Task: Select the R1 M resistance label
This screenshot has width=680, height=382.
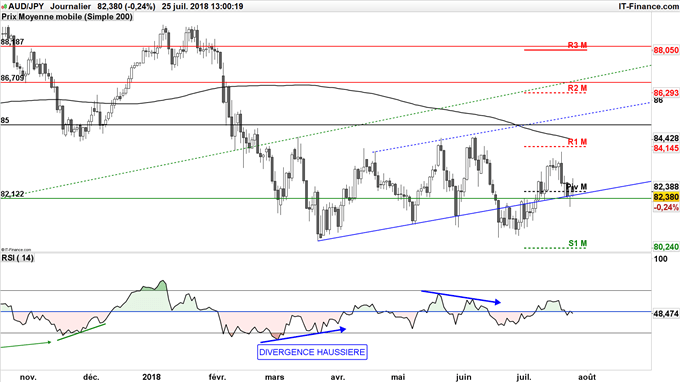Action: pos(577,142)
